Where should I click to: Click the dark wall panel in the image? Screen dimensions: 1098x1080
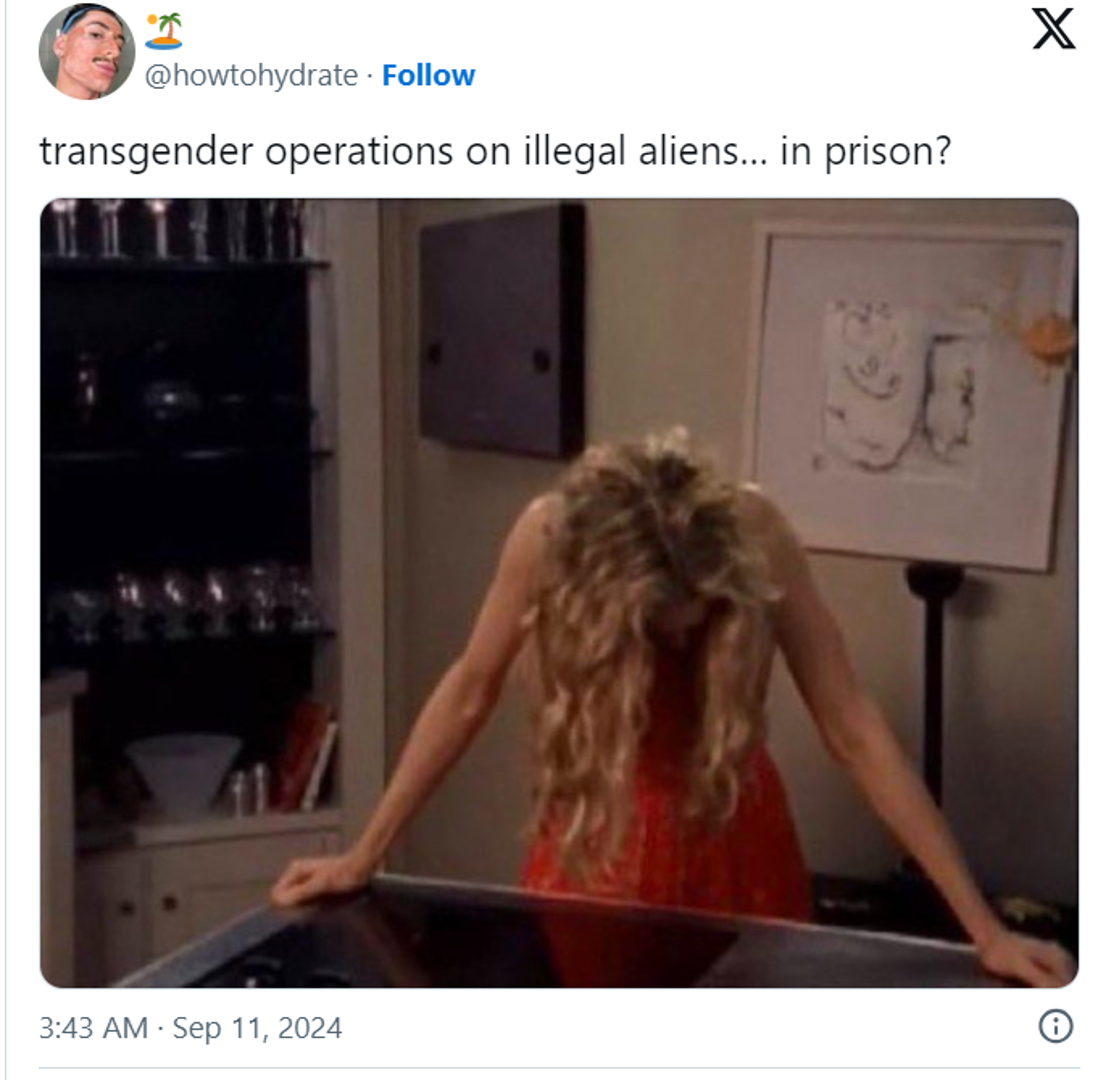tap(502, 329)
